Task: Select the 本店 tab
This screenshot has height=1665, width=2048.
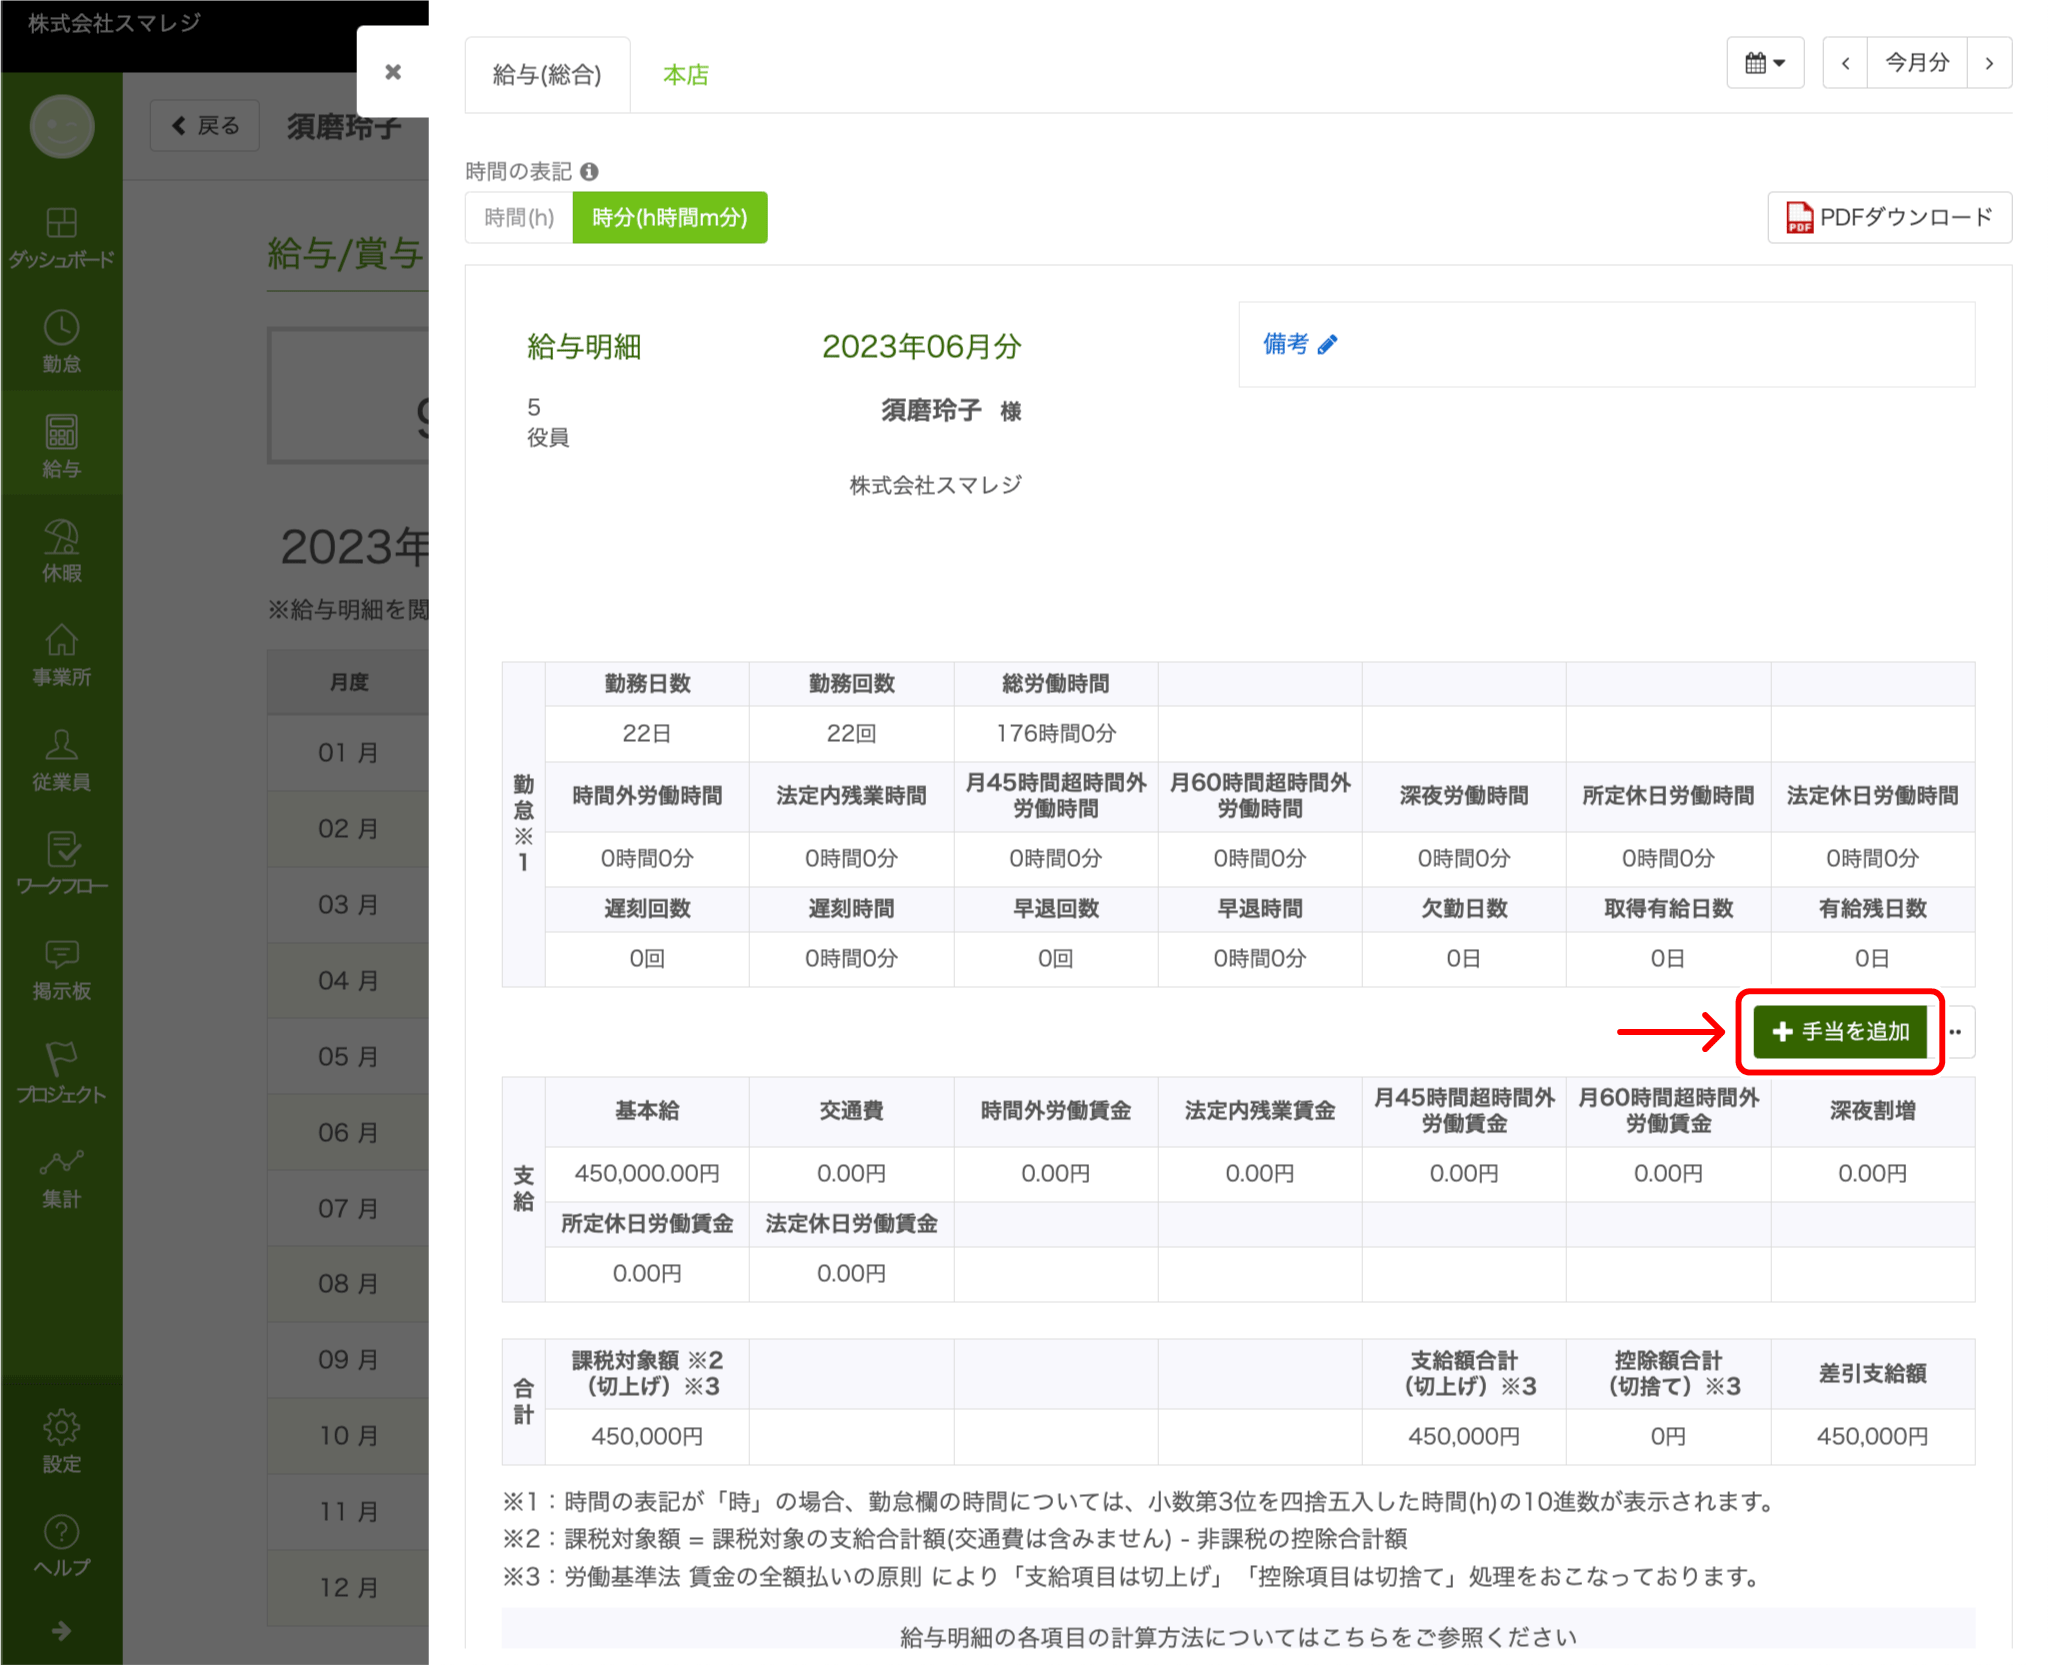Action: click(686, 75)
